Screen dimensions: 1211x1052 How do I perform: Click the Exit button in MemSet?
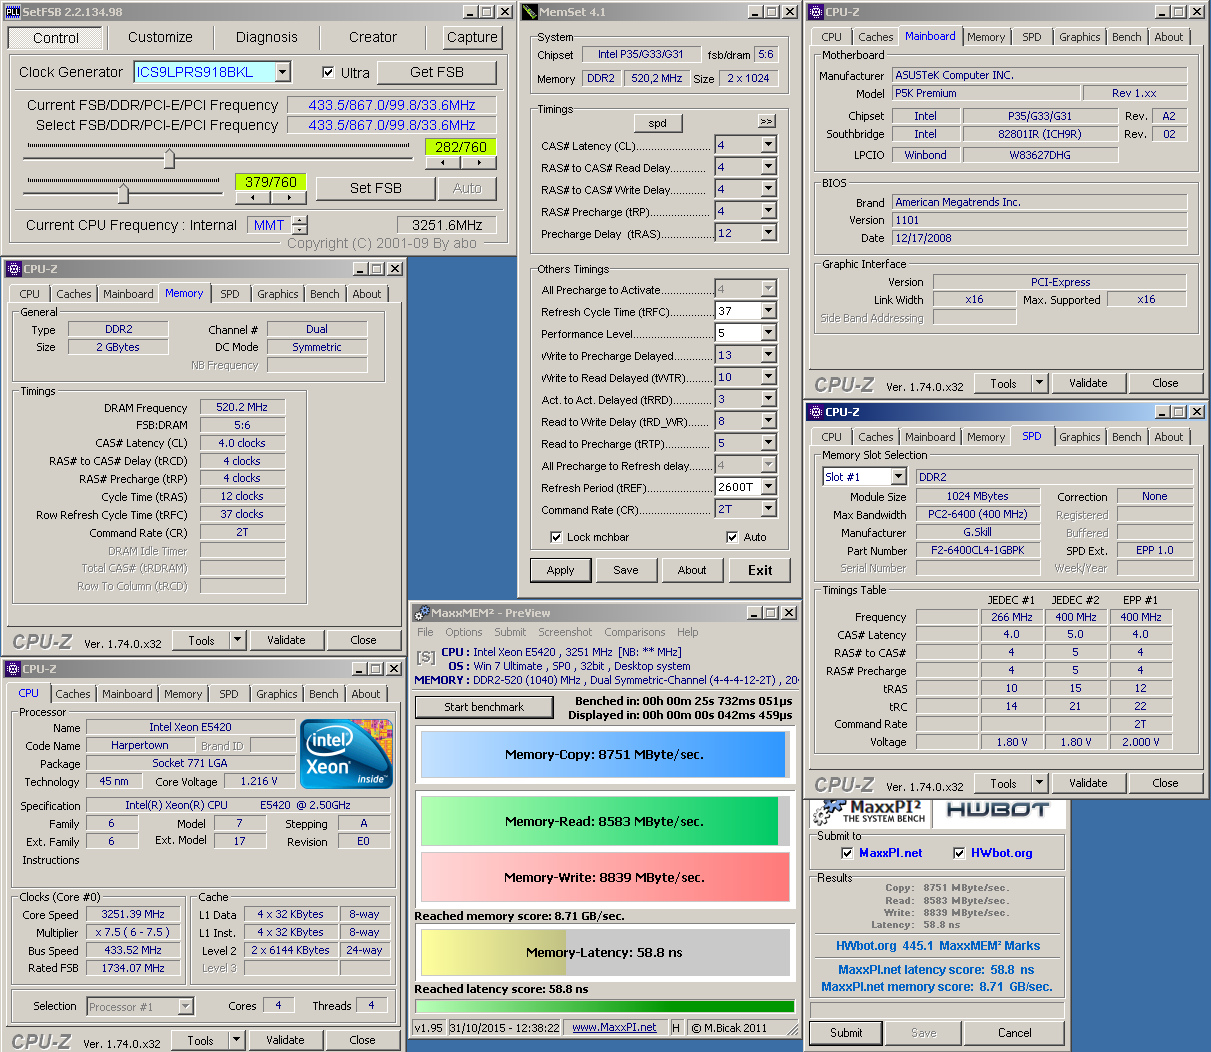click(x=760, y=570)
